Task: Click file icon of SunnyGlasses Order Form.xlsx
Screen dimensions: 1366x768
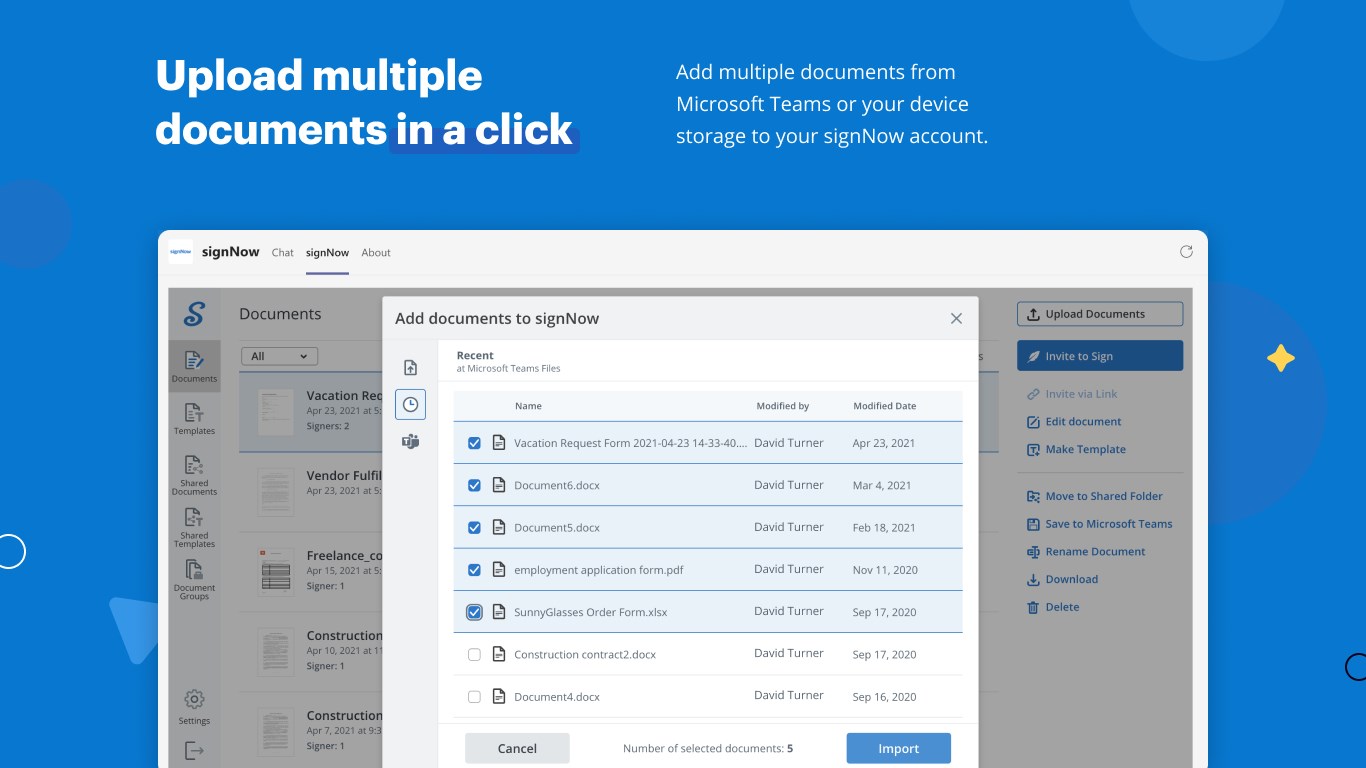Action: point(499,612)
